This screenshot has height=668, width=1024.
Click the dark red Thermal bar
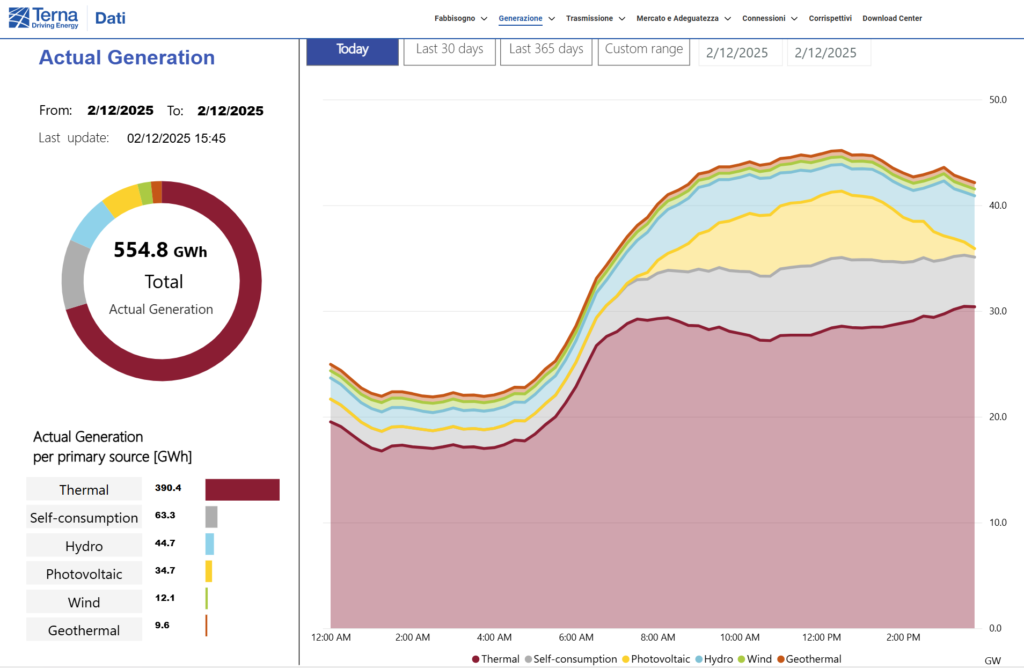(x=242, y=490)
